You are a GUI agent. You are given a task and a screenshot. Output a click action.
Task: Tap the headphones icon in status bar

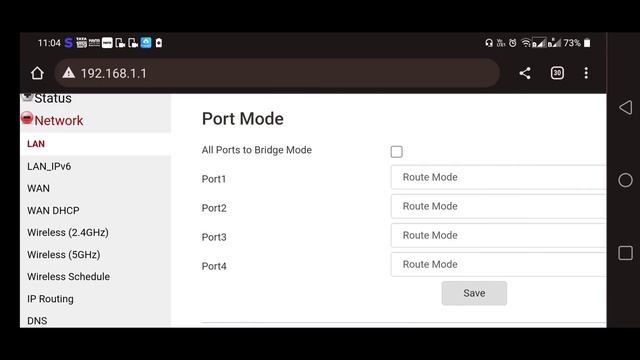point(489,43)
